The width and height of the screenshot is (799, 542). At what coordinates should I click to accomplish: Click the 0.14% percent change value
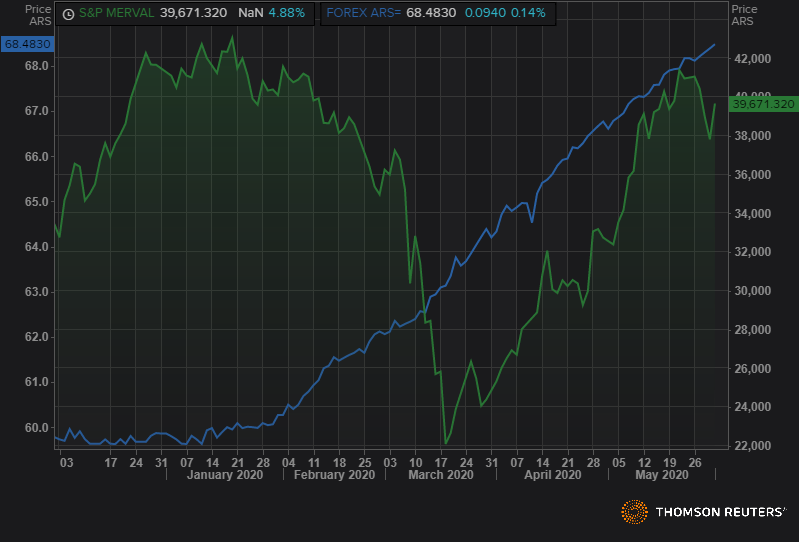pos(528,13)
